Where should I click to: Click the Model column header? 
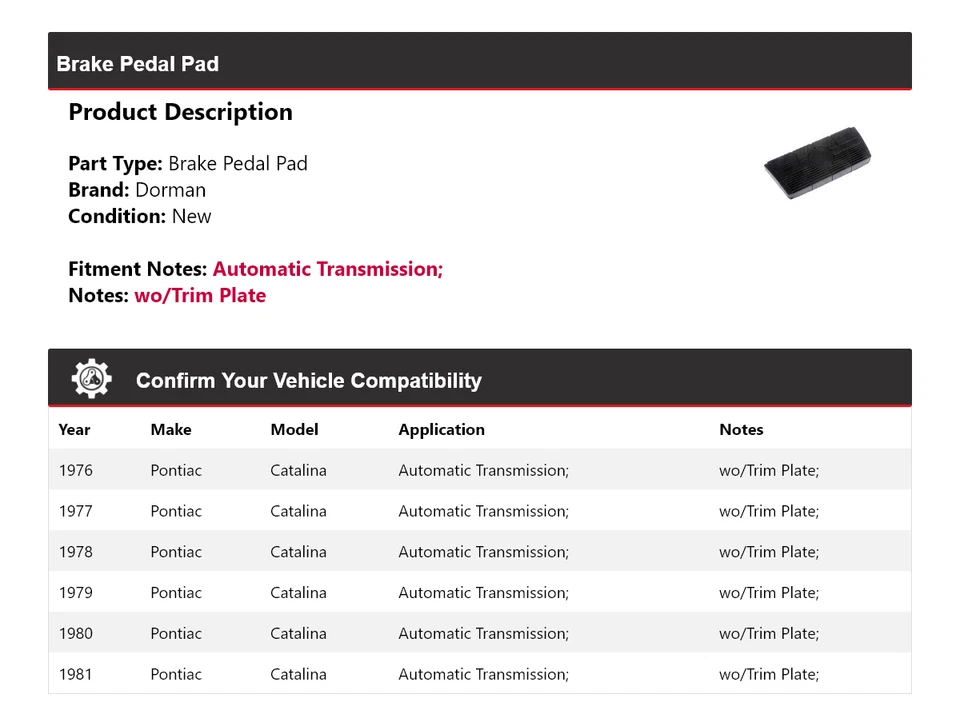click(294, 429)
